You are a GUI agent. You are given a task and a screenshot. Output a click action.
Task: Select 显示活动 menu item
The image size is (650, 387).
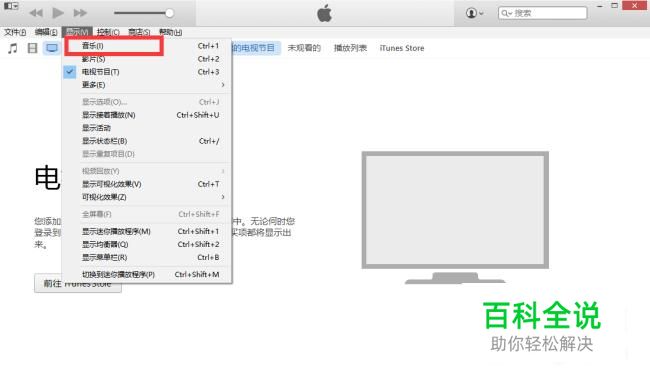point(147,128)
